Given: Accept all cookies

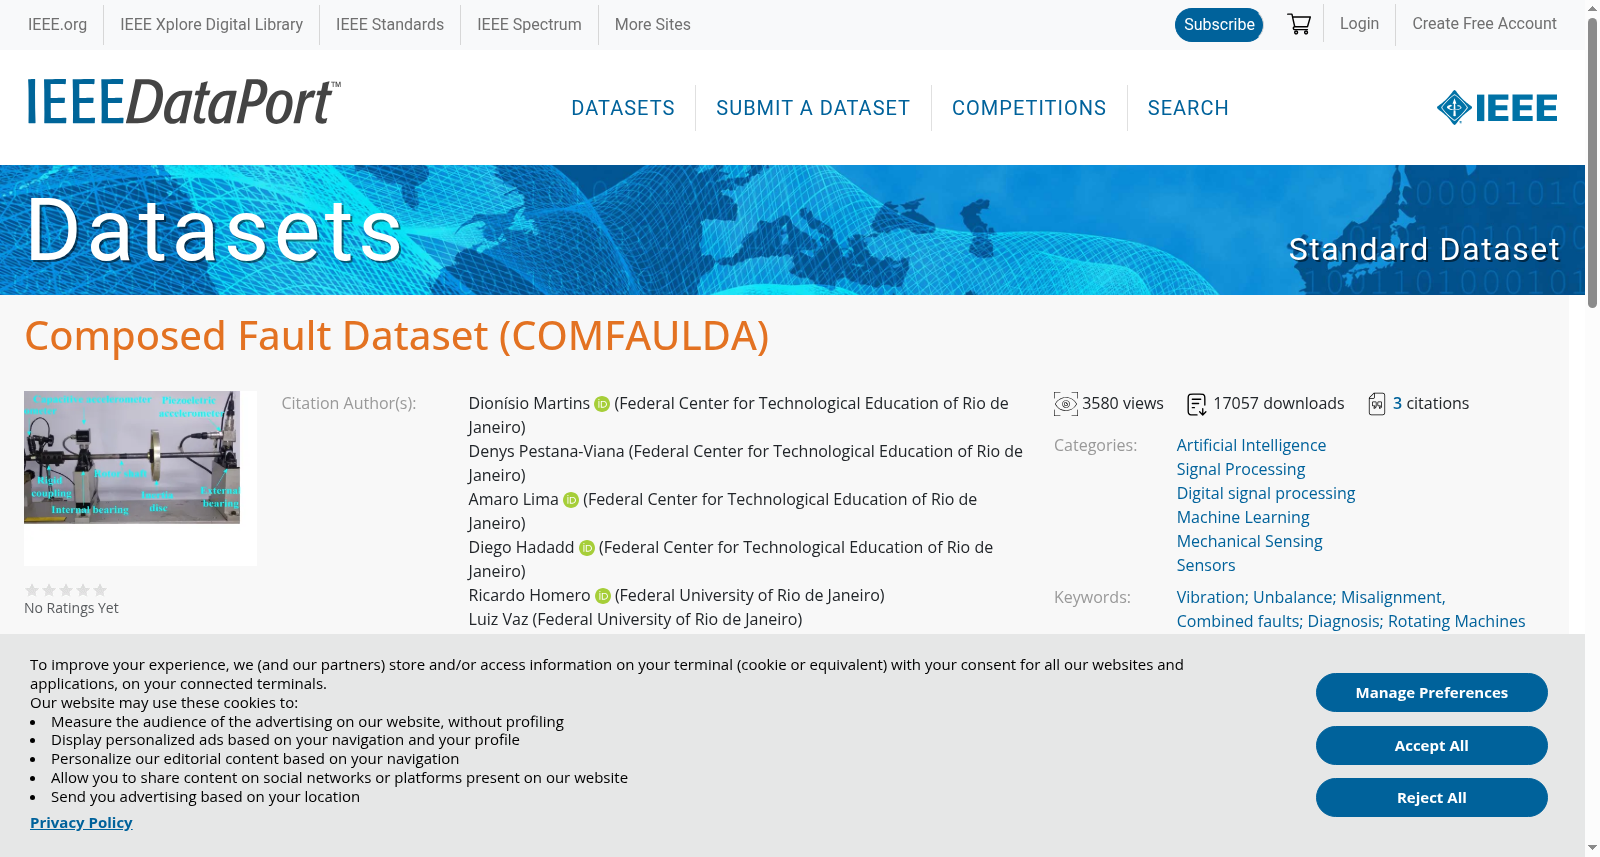Looking at the screenshot, I should (1432, 746).
